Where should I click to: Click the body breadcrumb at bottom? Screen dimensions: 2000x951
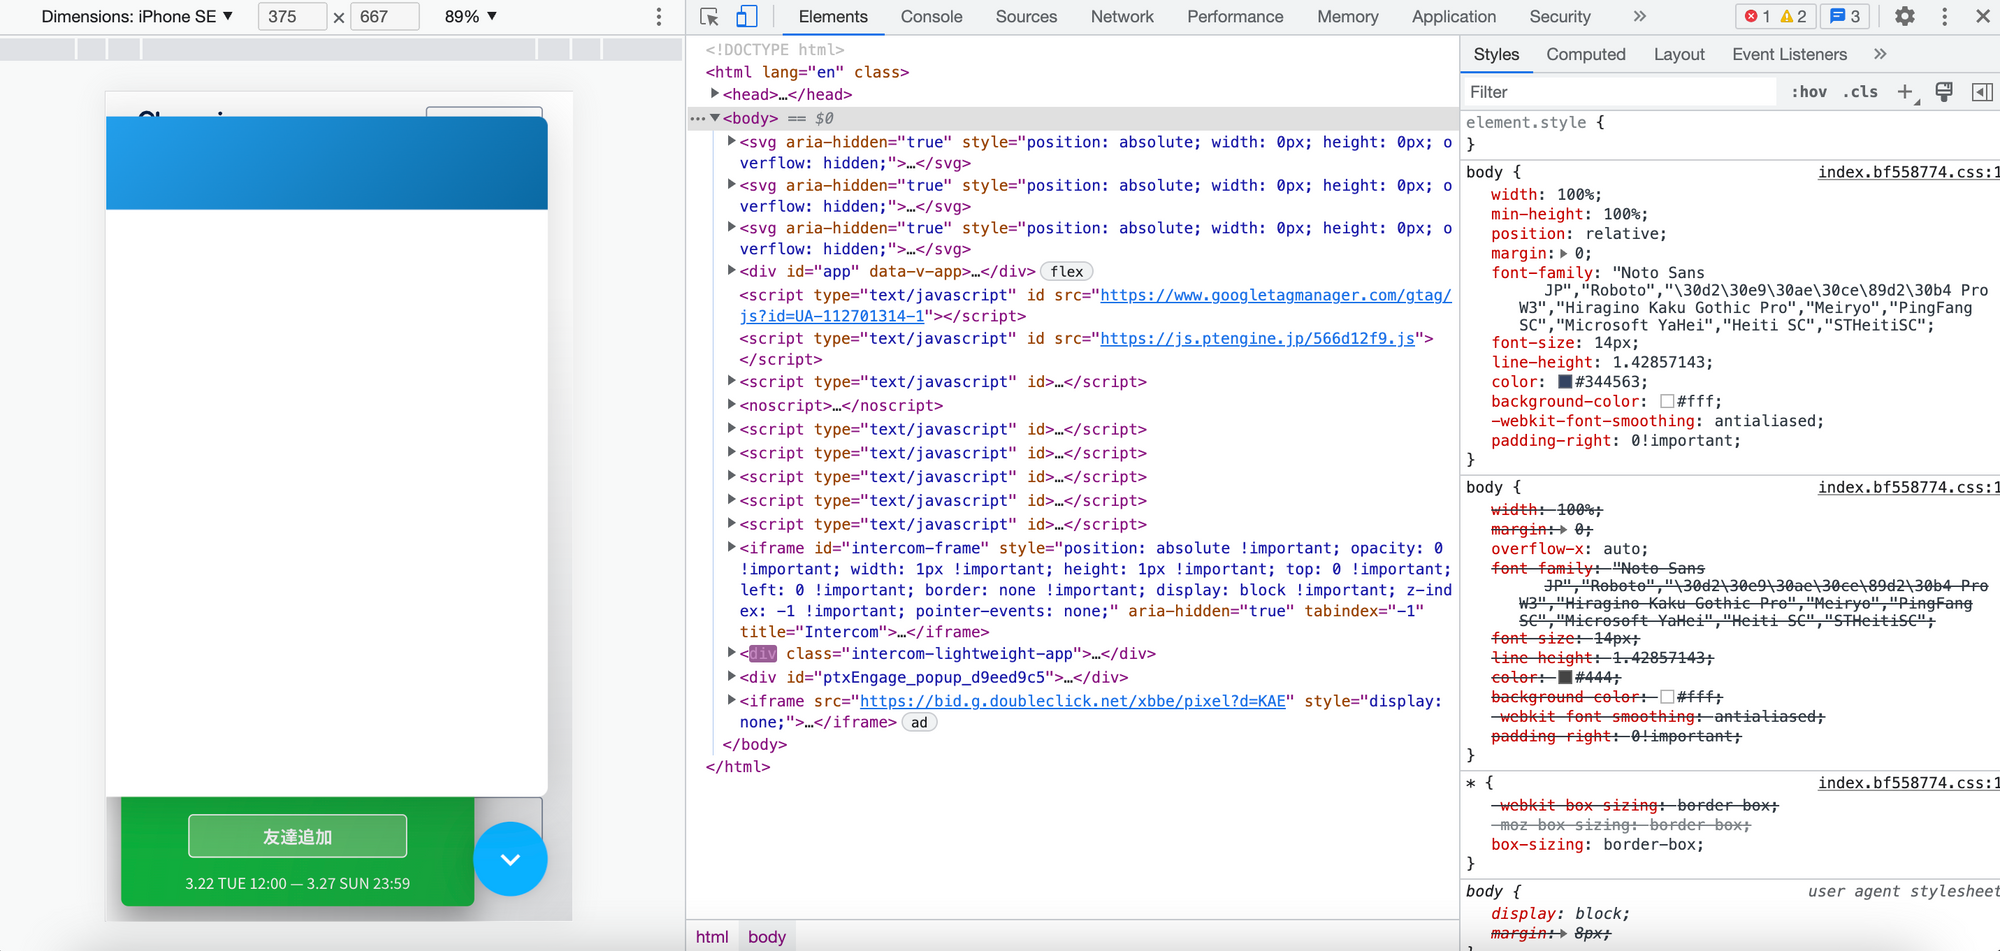click(767, 937)
